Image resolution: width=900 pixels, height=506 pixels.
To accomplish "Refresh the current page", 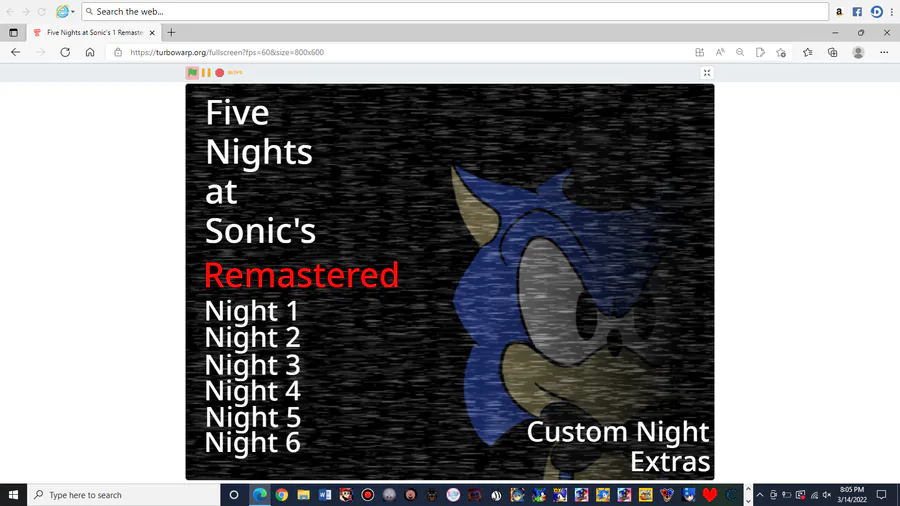I will [x=65, y=52].
